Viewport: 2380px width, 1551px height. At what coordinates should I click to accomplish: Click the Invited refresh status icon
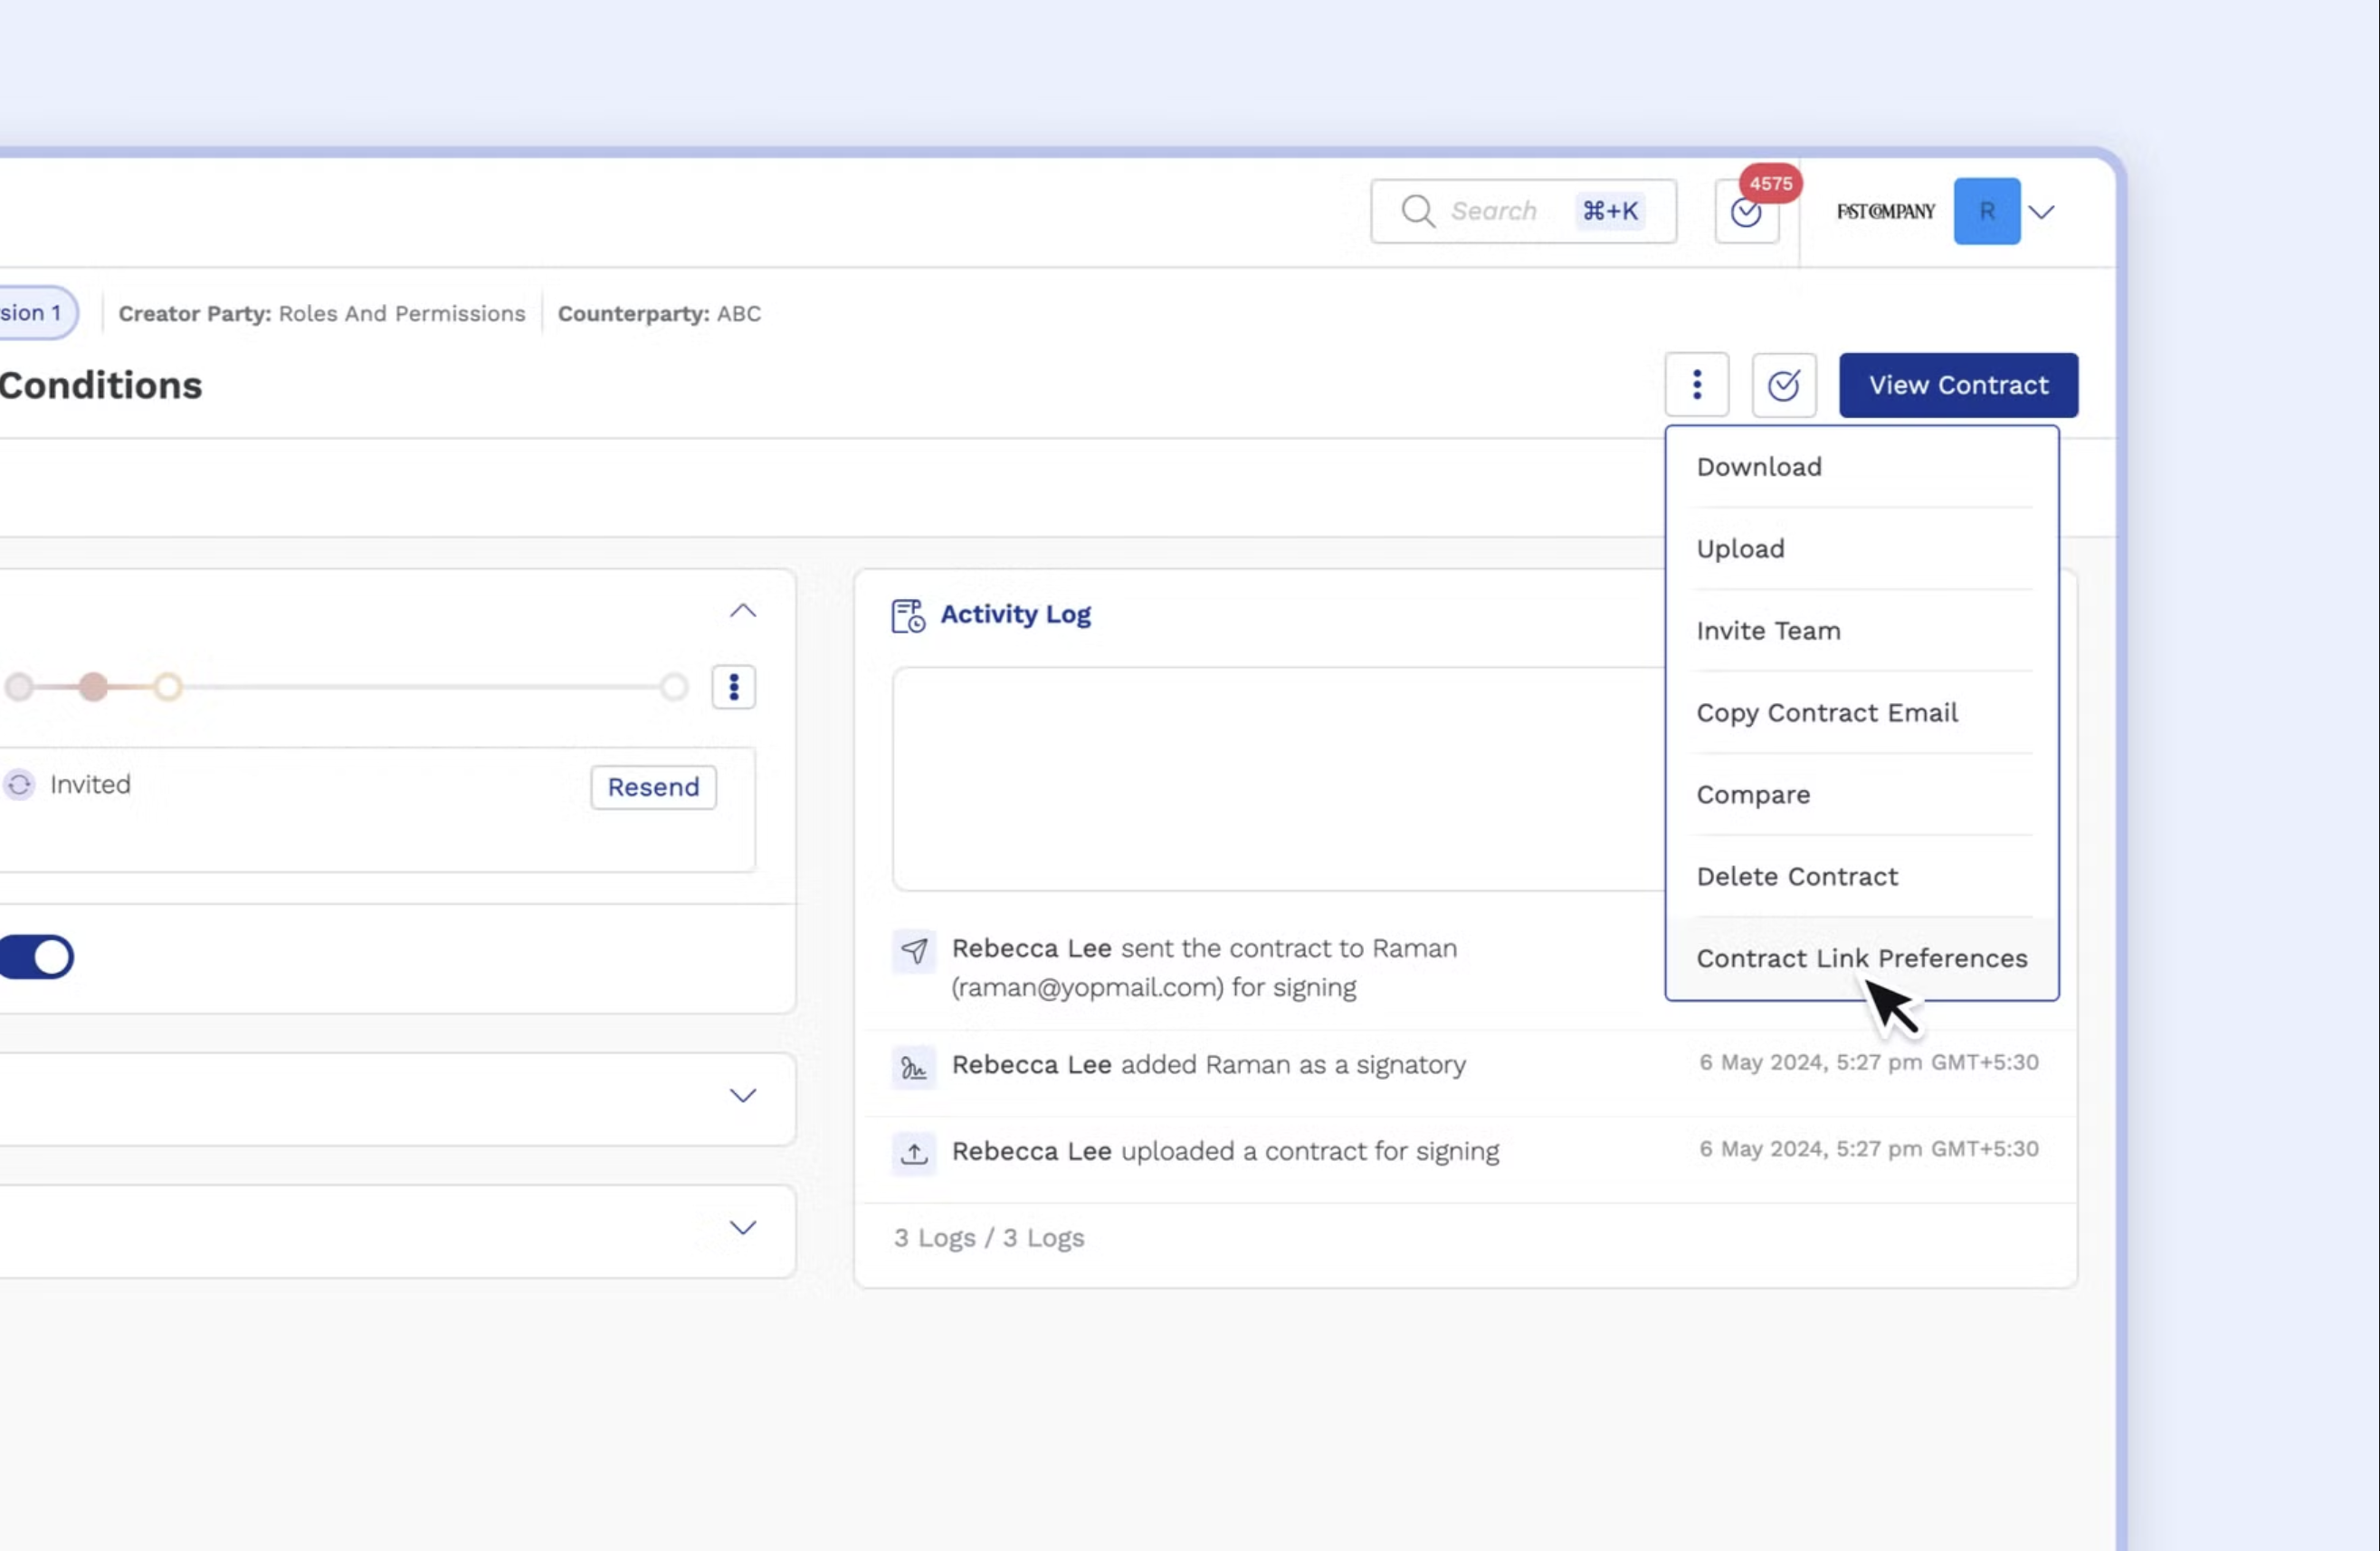click(19, 785)
